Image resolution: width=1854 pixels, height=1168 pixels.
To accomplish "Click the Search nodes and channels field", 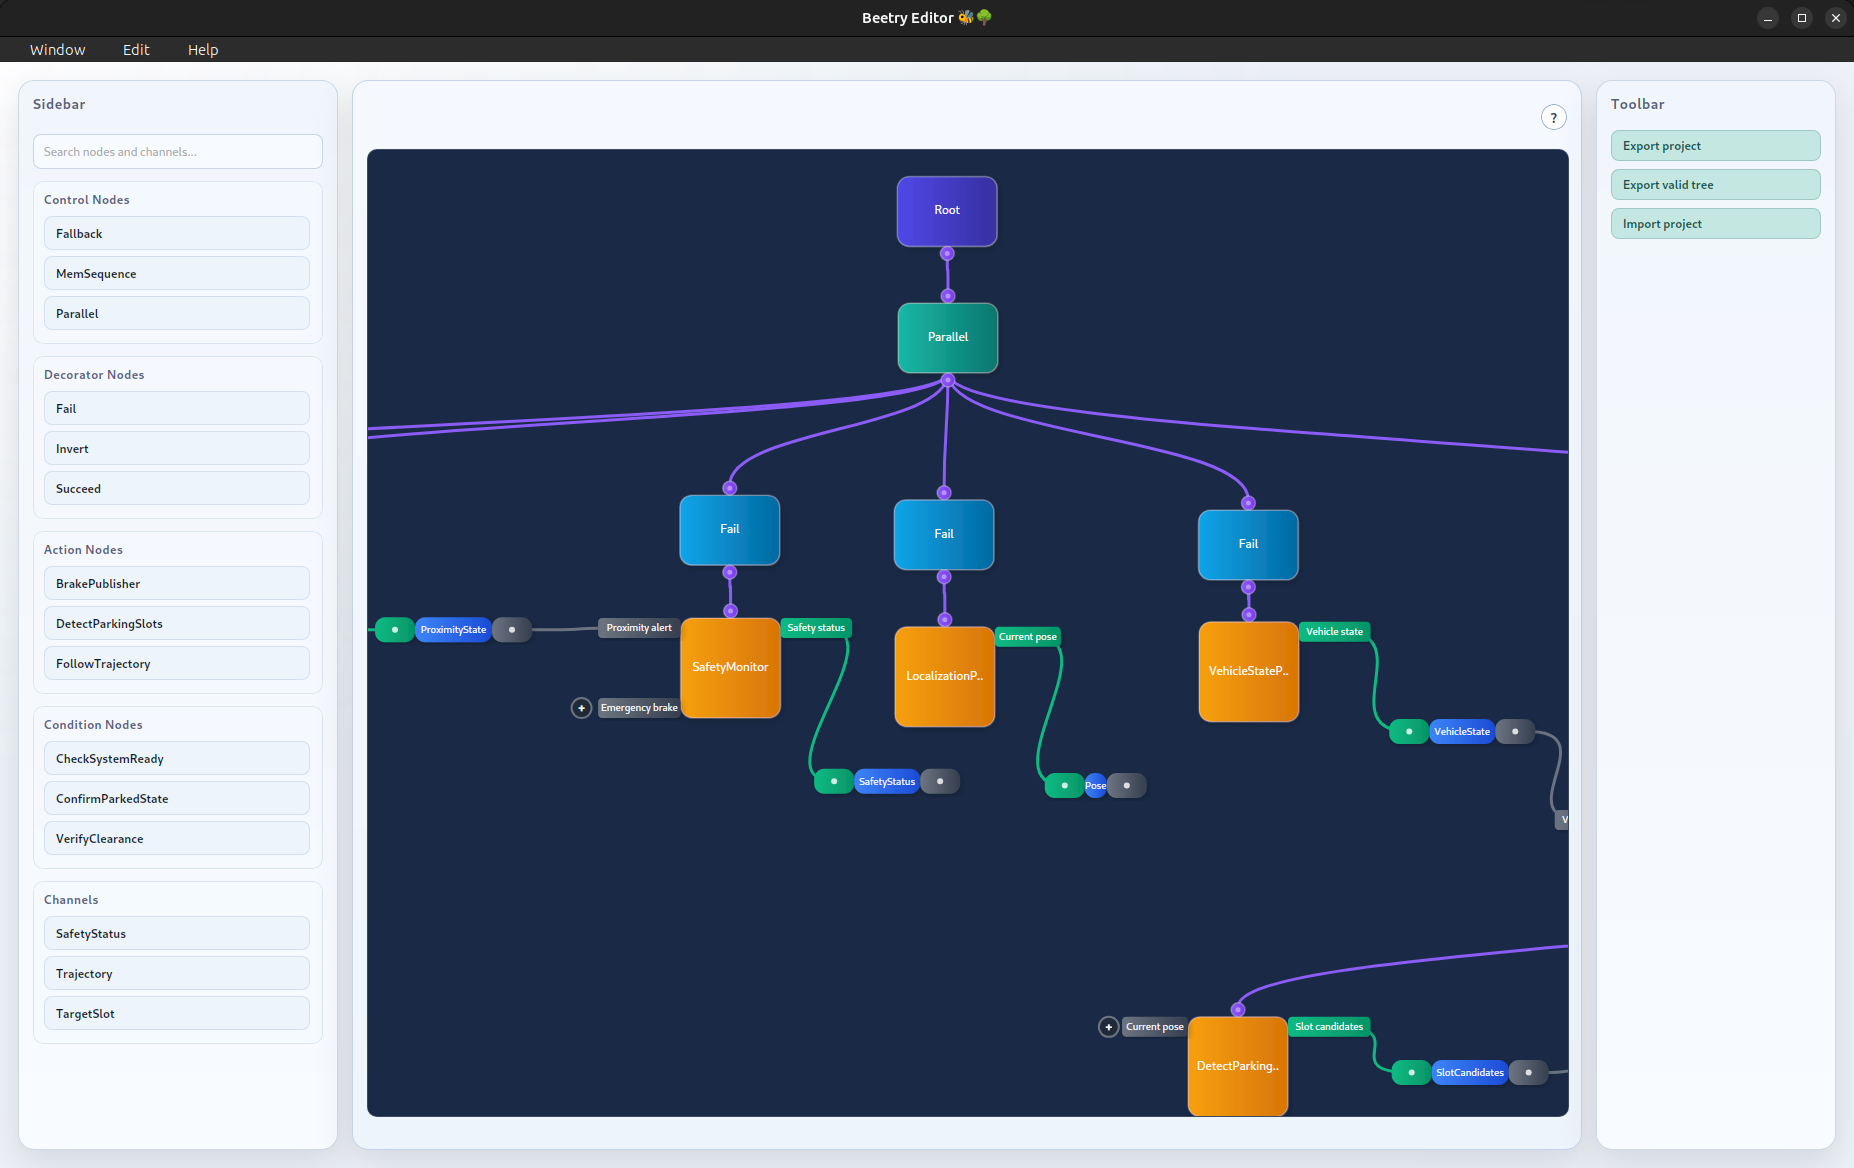I will pos(178,152).
